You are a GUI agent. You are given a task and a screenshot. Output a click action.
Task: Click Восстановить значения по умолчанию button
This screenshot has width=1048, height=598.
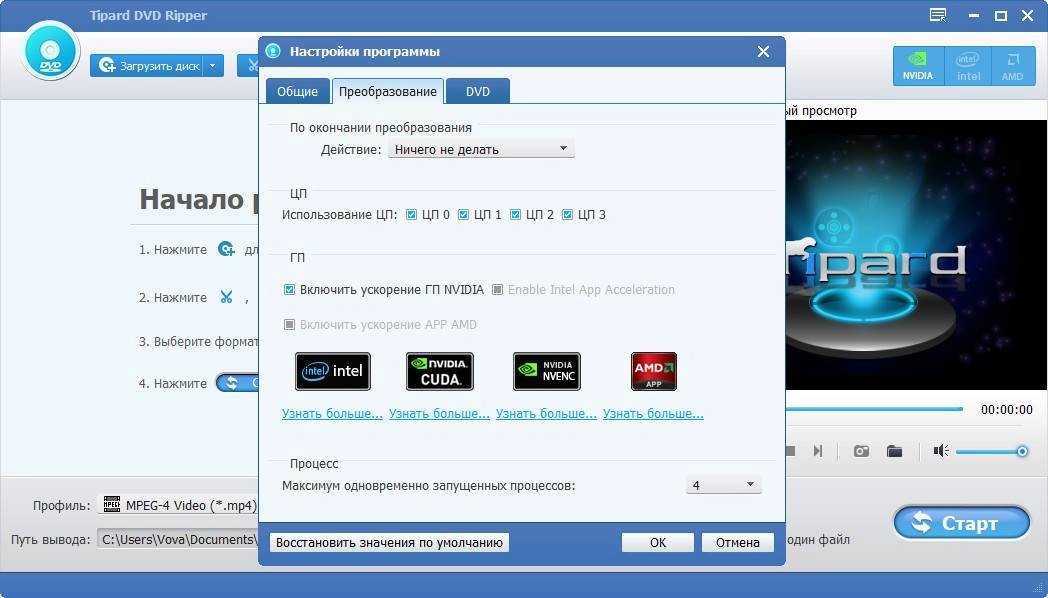390,543
